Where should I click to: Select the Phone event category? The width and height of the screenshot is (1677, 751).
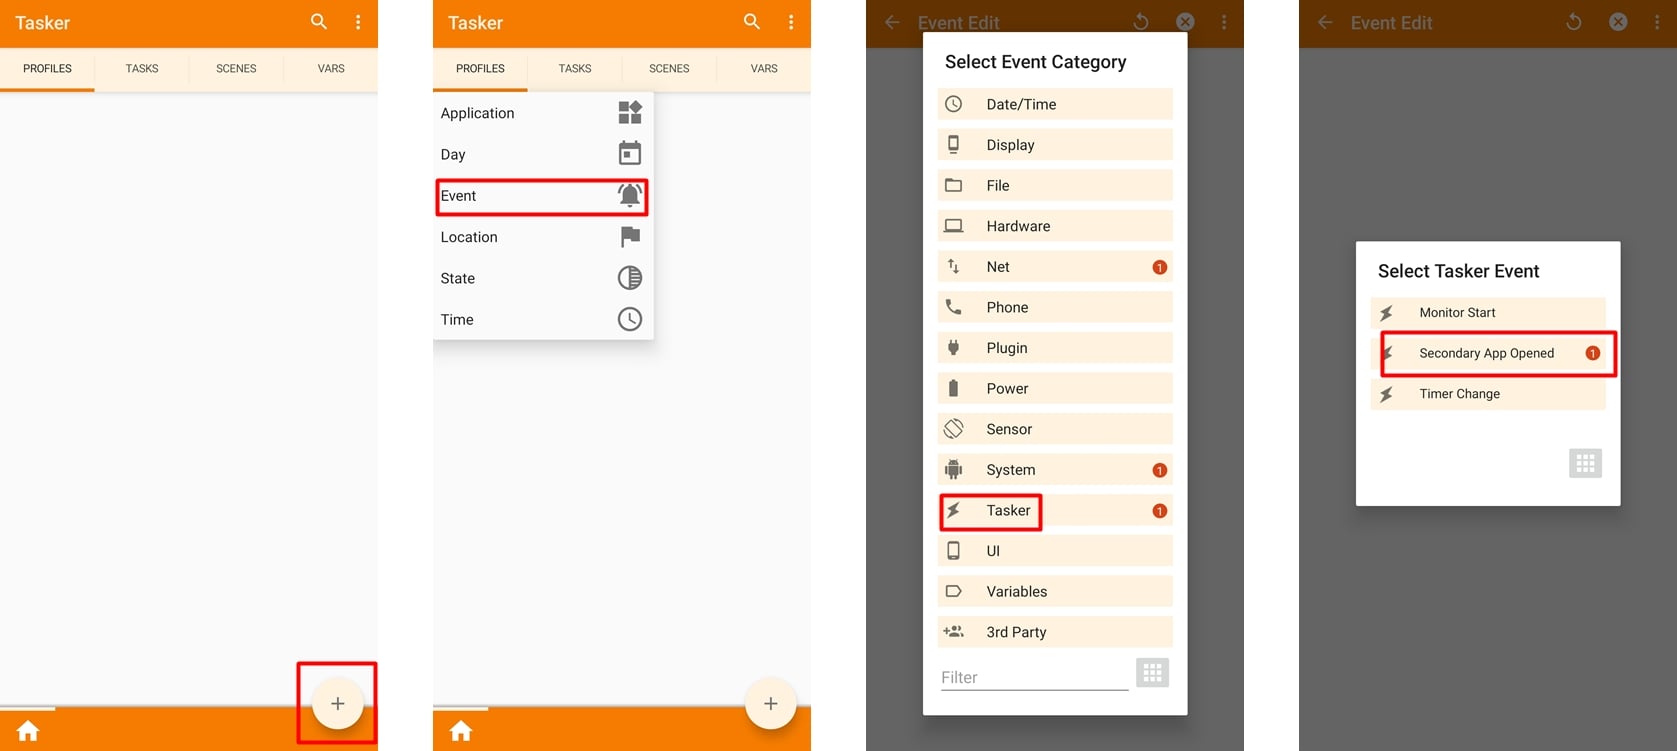tap(1055, 307)
